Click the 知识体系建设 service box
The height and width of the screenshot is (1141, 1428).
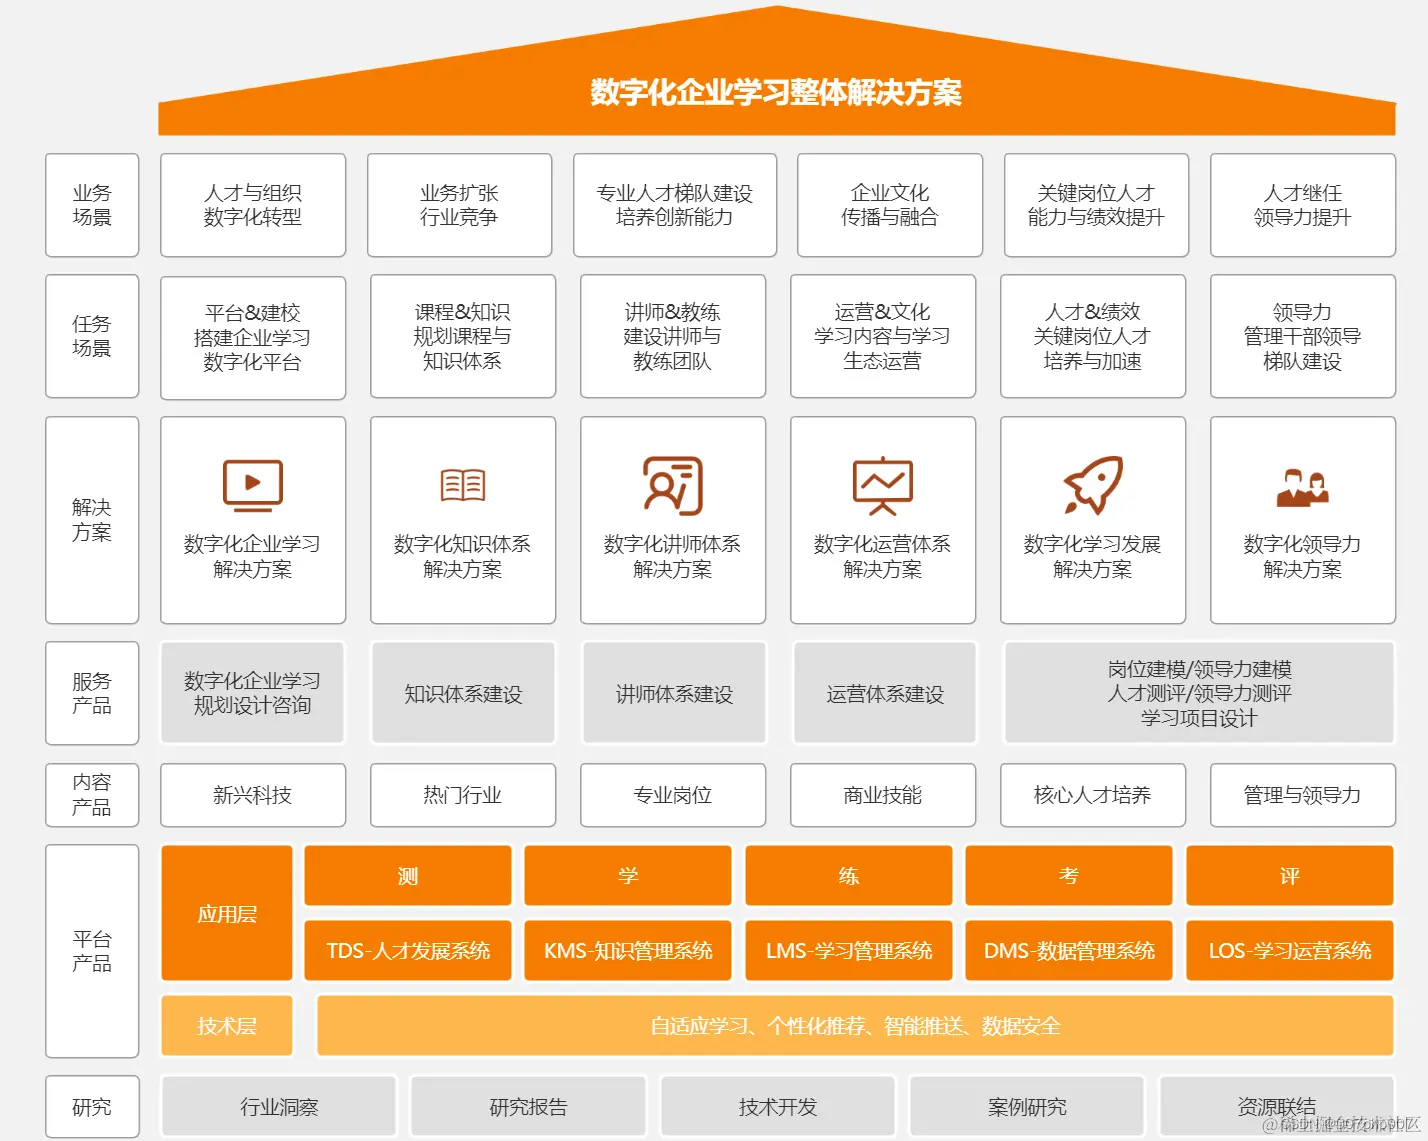point(463,693)
